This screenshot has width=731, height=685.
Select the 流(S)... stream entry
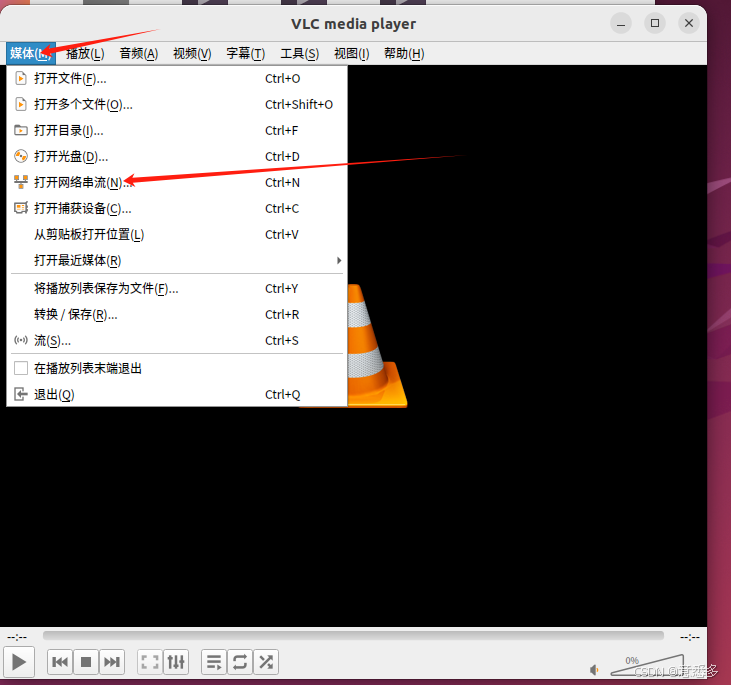(x=177, y=340)
